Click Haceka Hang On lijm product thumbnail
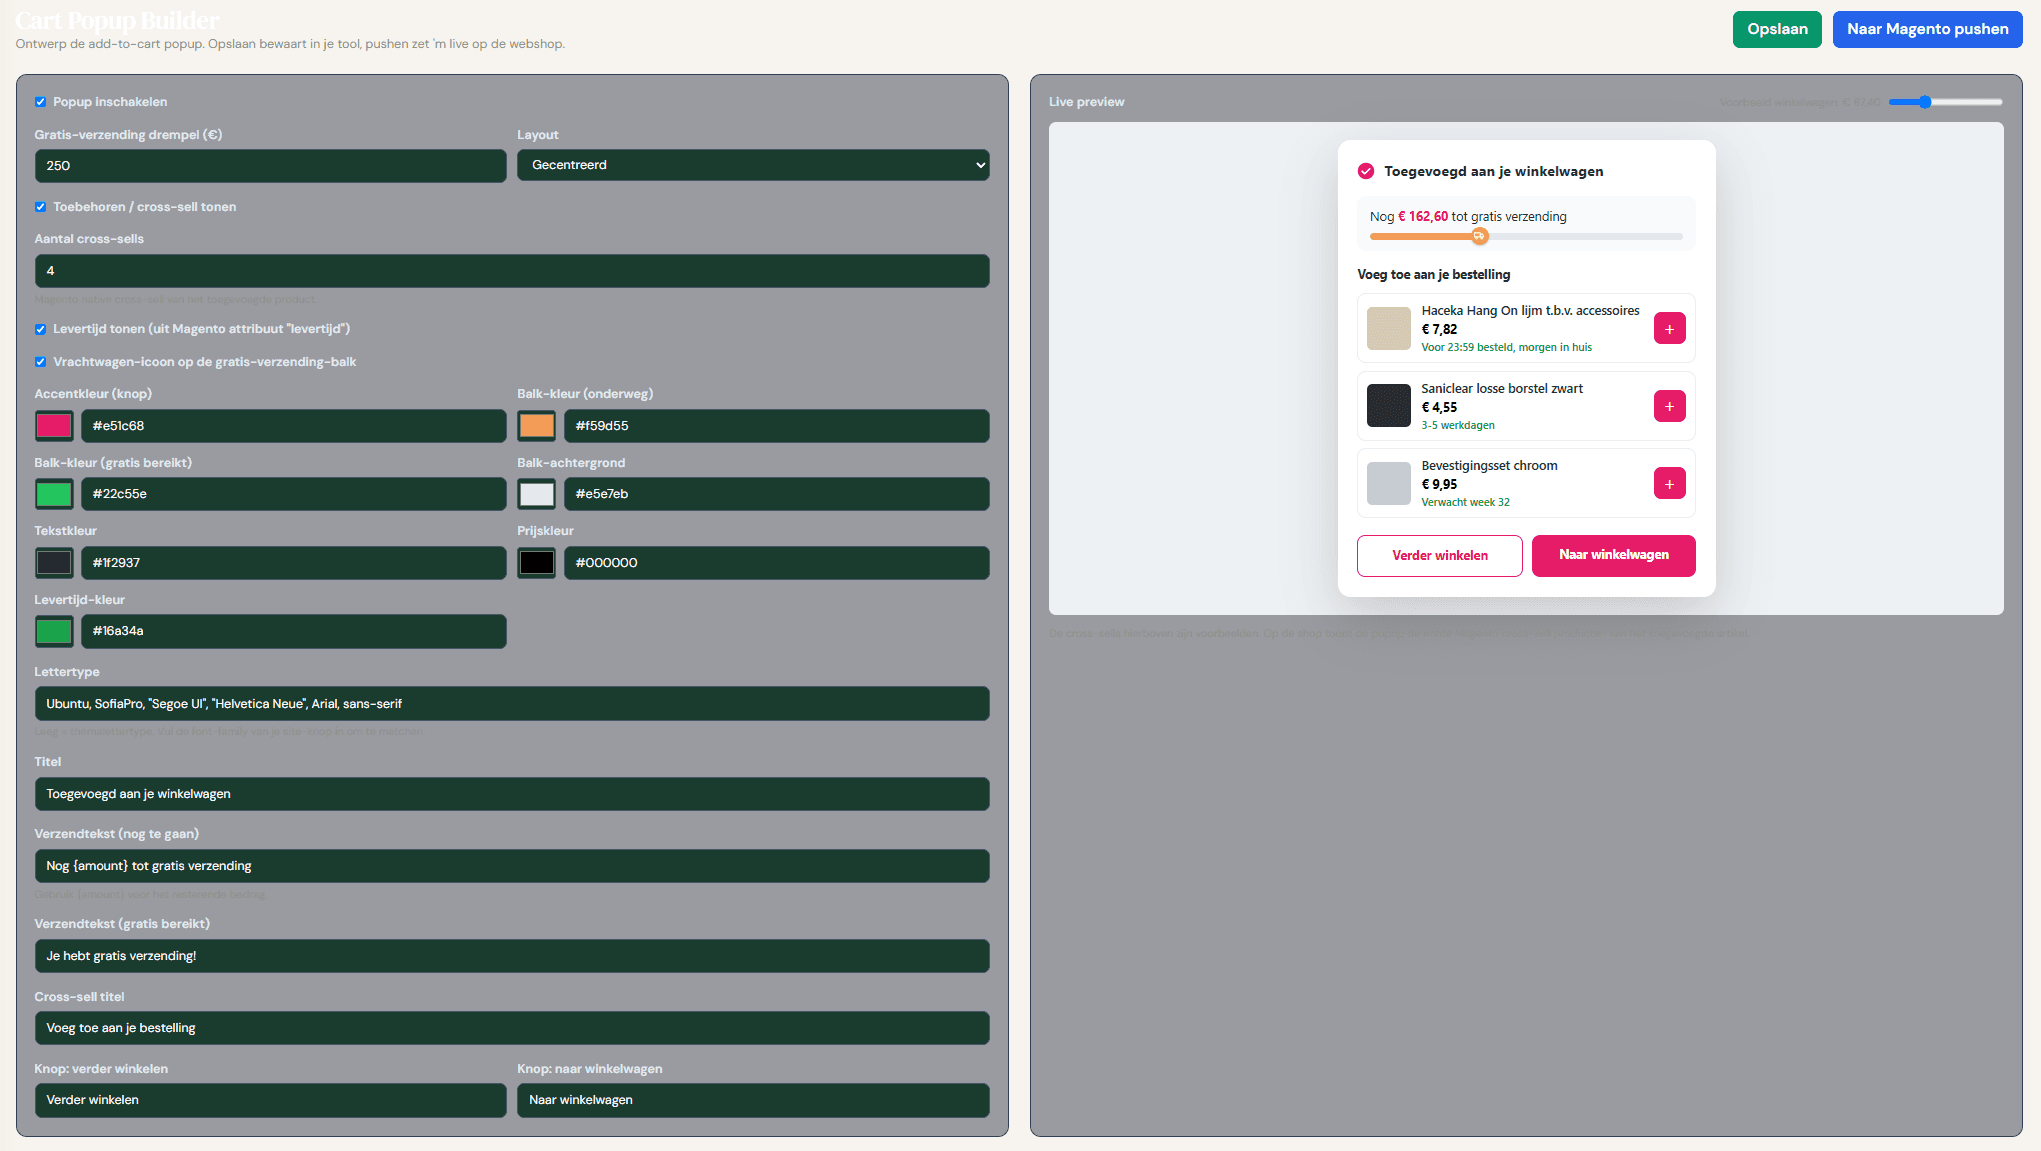The width and height of the screenshot is (2041, 1151). click(x=1388, y=329)
